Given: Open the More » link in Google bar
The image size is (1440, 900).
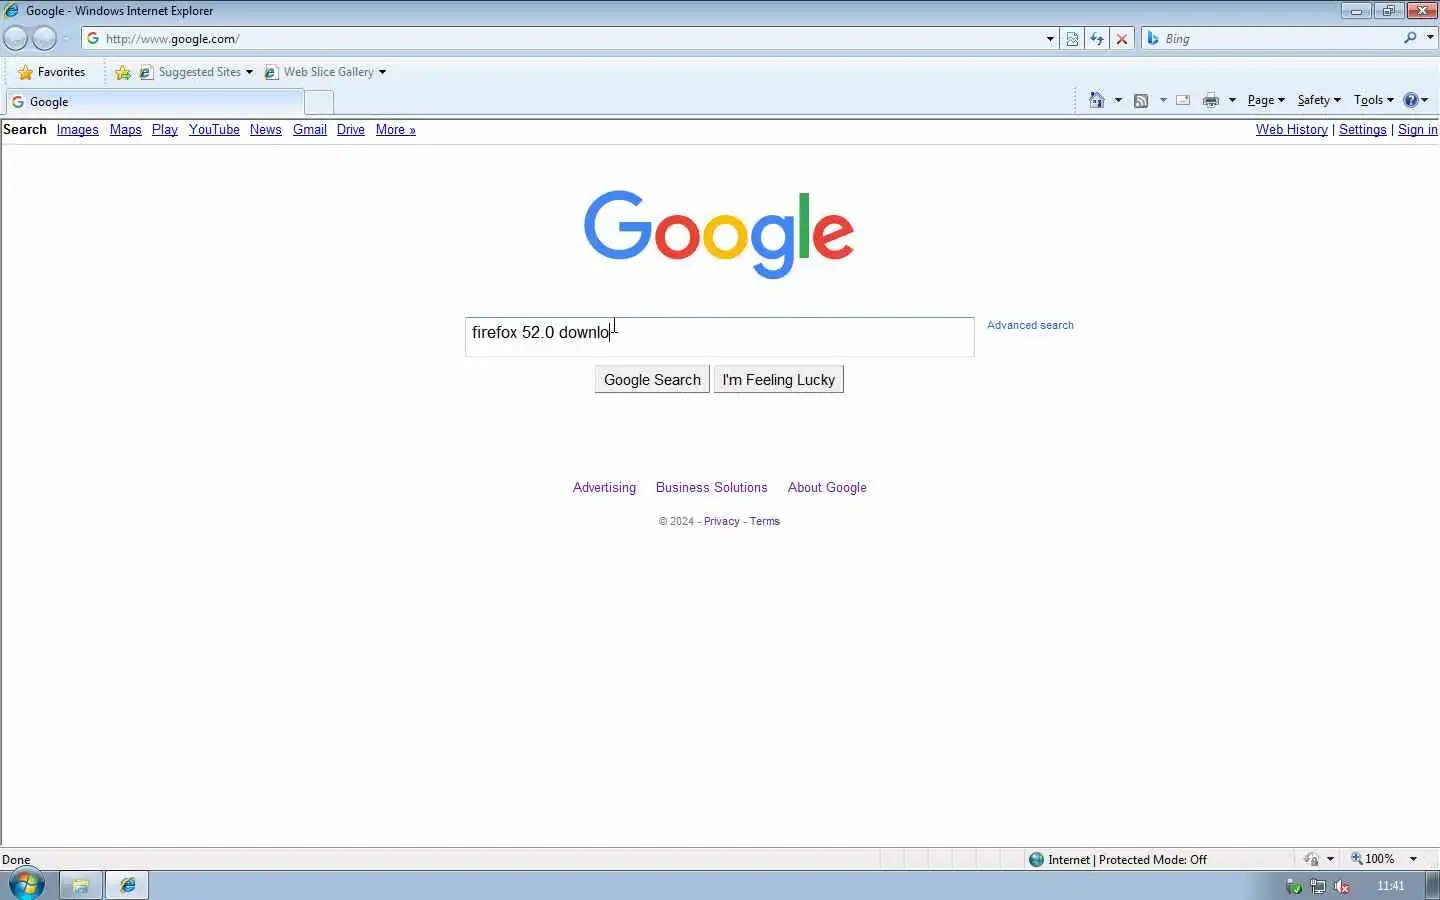Looking at the screenshot, I should point(395,130).
